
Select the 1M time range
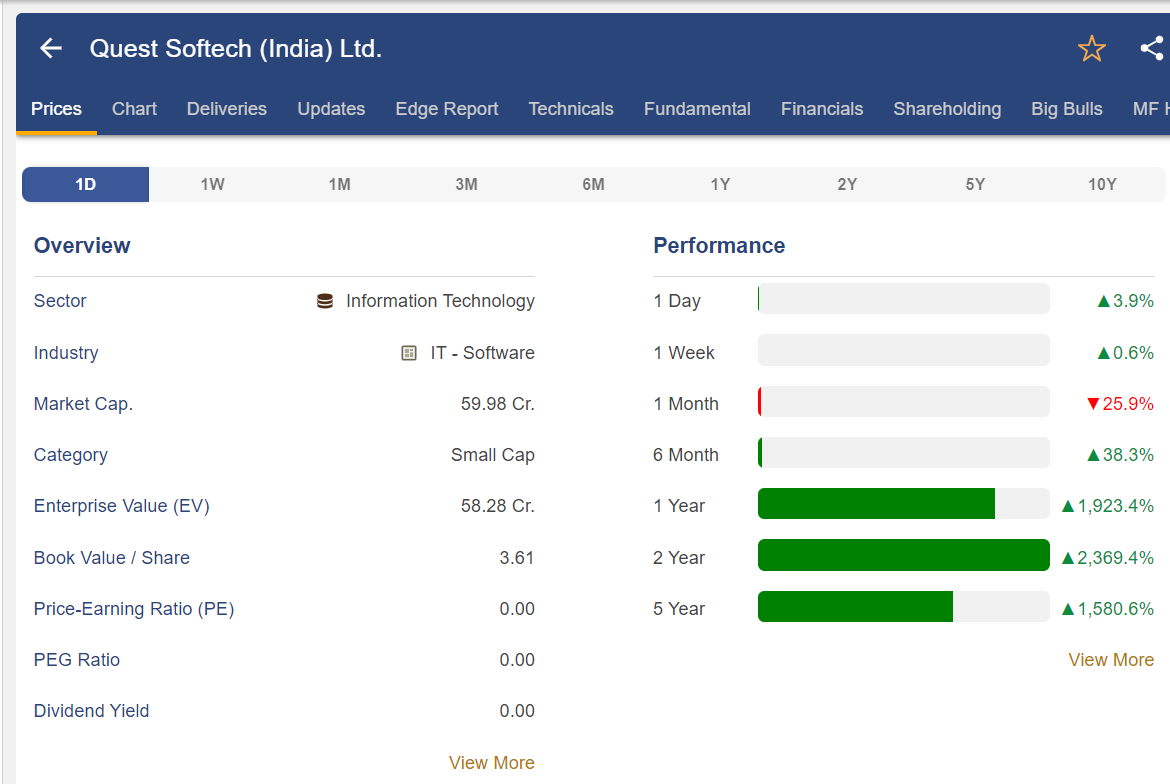(x=340, y=184)
